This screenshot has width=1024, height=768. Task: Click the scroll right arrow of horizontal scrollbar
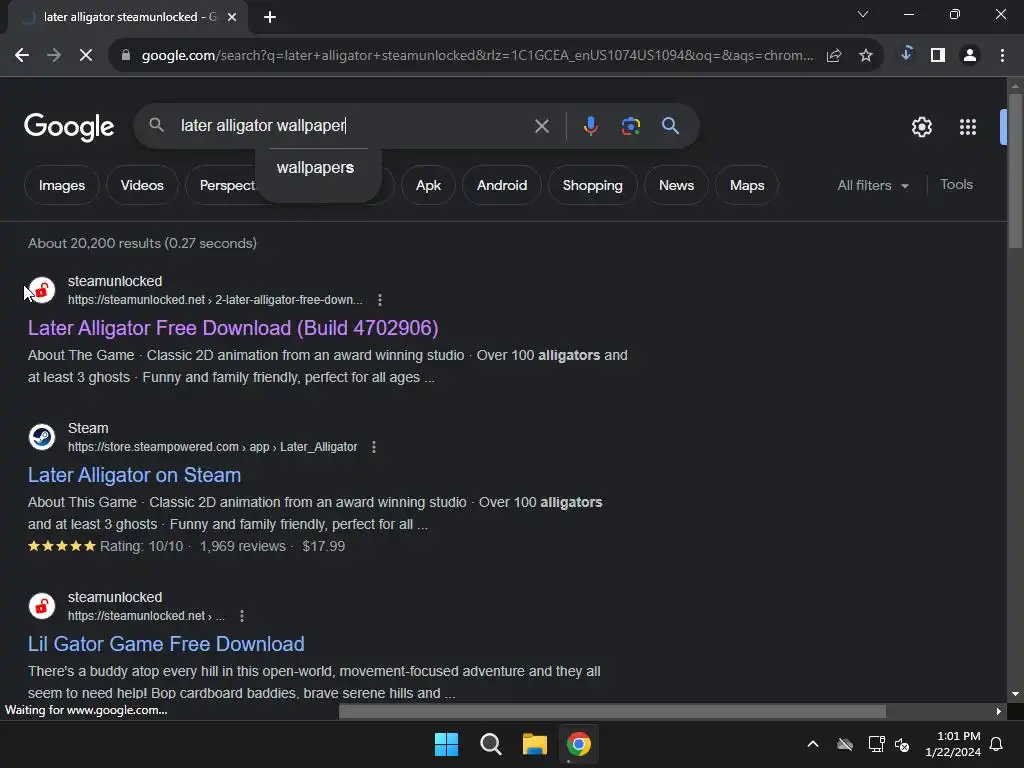[x=999, y=711]
